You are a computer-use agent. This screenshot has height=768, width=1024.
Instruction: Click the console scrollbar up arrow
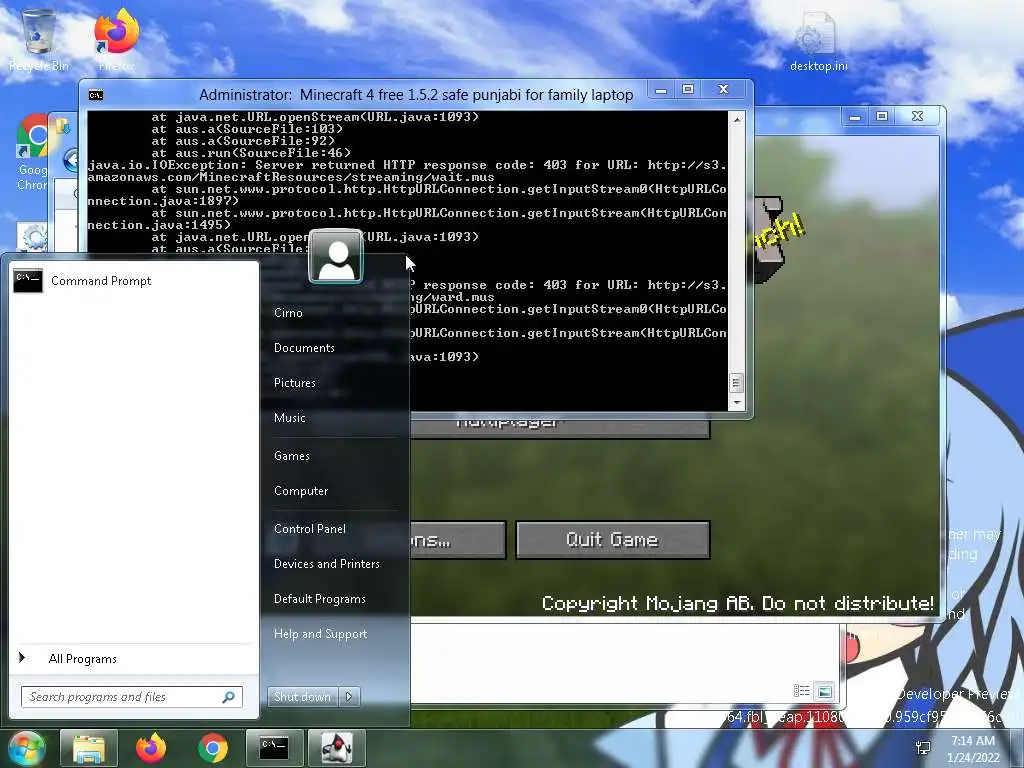click(737, 120)
